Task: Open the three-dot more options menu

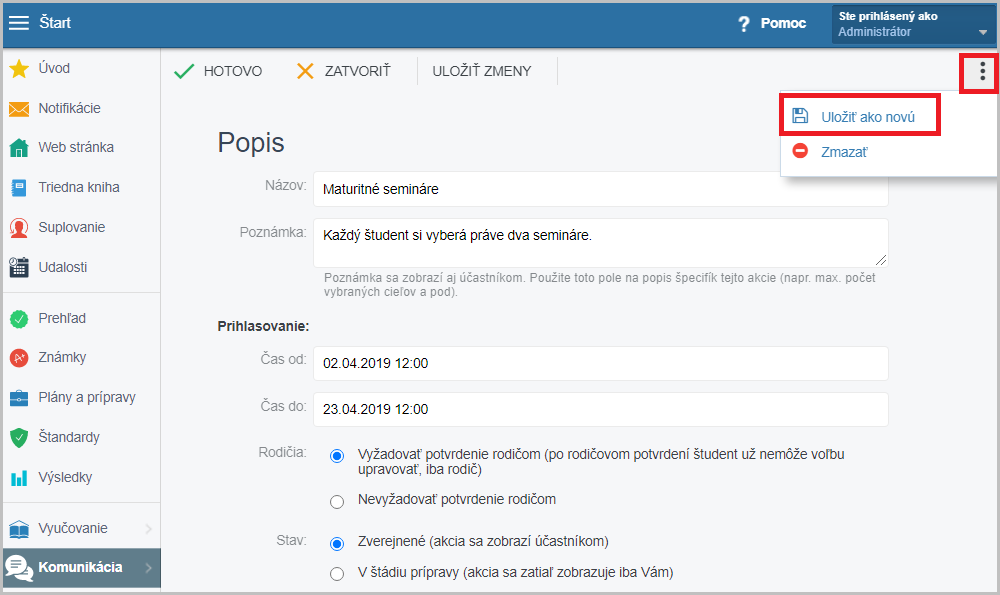Action: pyautogui.click(x=982, y=71)
